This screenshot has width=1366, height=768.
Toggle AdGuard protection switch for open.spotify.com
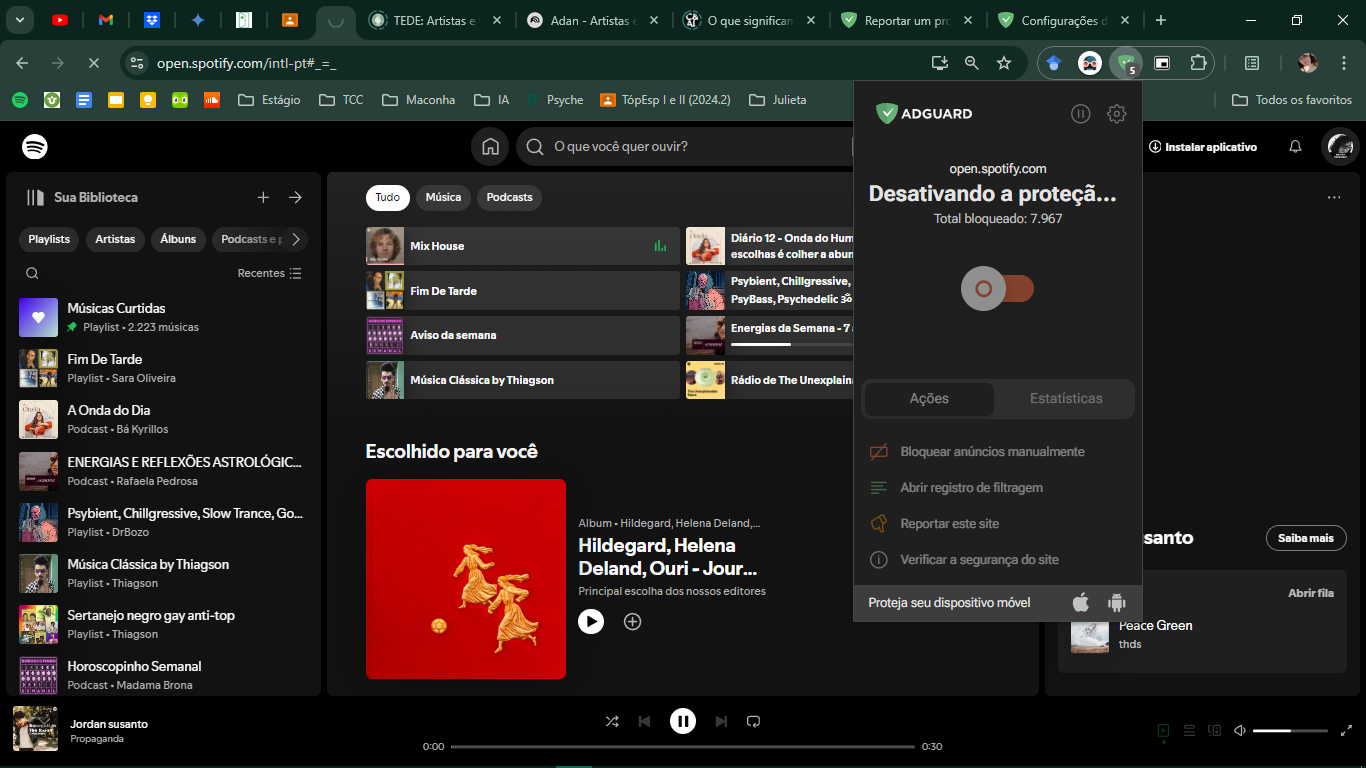click(997, 289)
